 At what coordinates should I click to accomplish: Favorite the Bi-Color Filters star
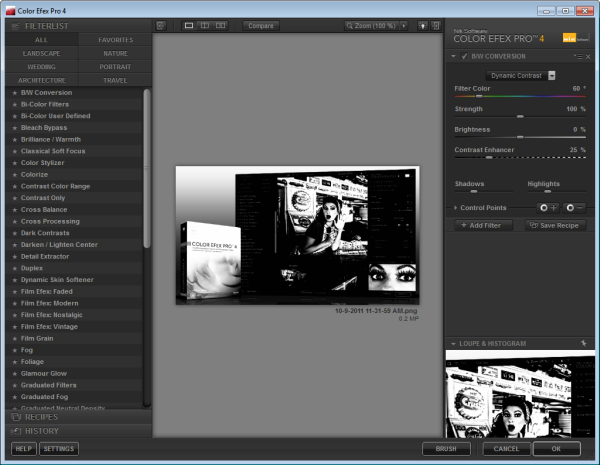[x=15, y=104]
